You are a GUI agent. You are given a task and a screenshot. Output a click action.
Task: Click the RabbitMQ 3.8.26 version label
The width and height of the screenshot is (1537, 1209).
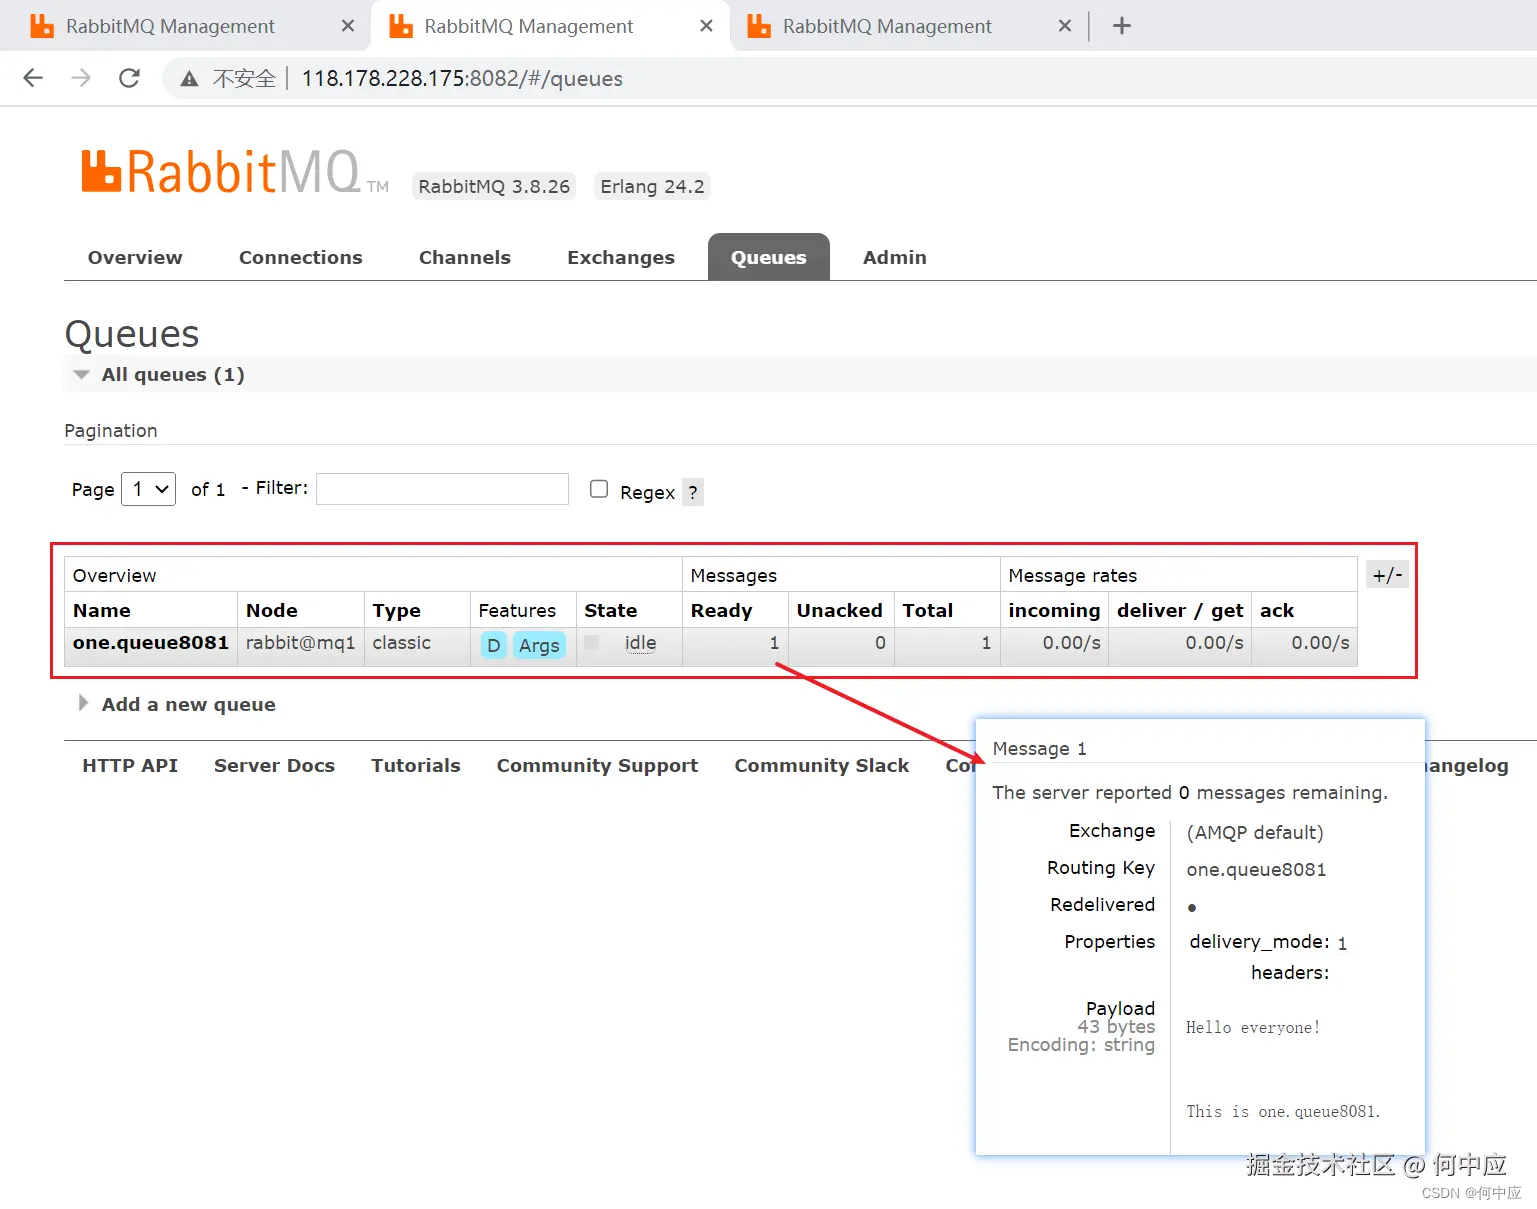pos(494,187)
